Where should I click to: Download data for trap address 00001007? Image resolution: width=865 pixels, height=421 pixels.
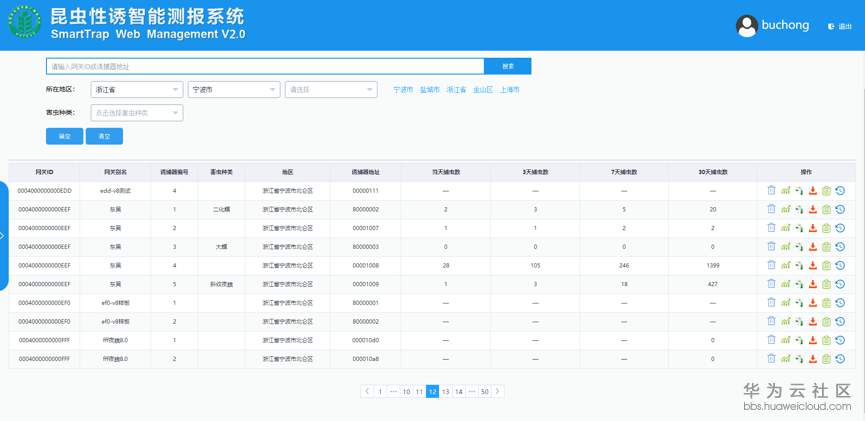(813, 228)
